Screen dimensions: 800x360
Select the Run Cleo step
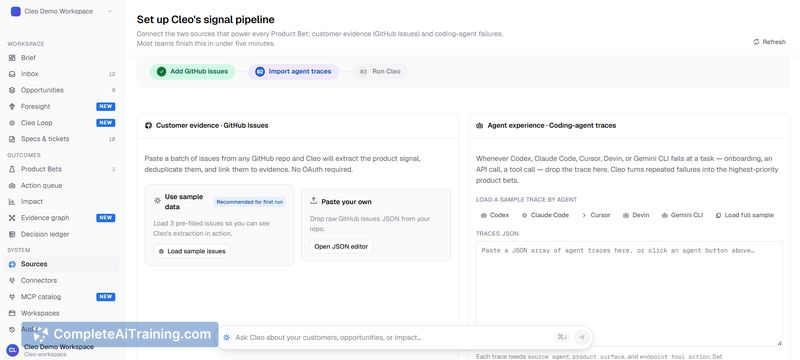[380, 71]
